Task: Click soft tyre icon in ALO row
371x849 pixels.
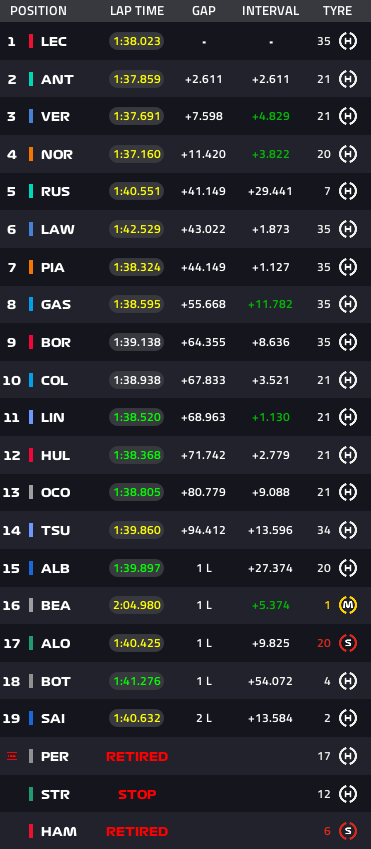Action: click(348, 643)
